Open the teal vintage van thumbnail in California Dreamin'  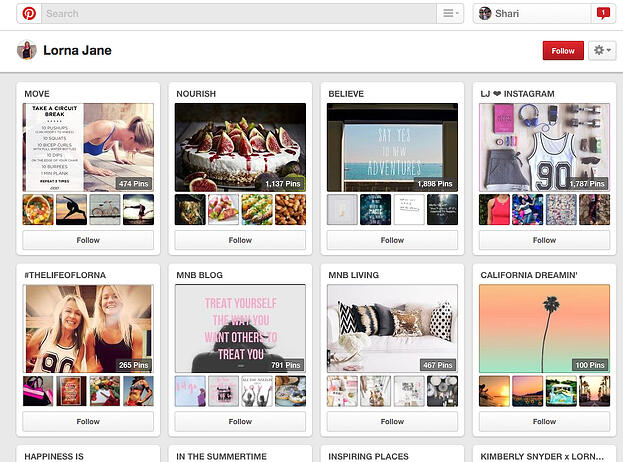point(561,391)
